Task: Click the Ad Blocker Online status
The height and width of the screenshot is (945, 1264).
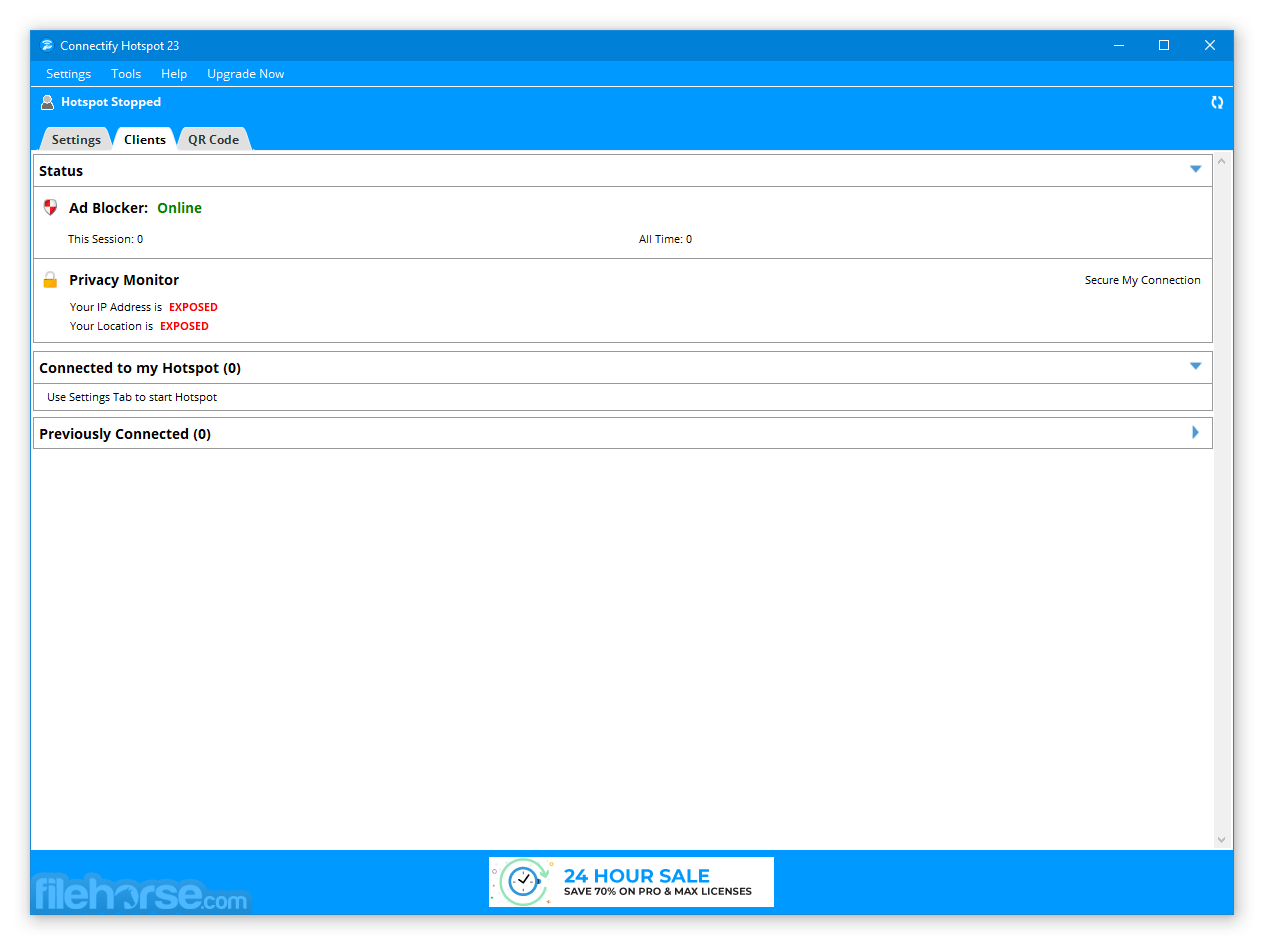Action: pyautogui.click(x=180, y=208)
